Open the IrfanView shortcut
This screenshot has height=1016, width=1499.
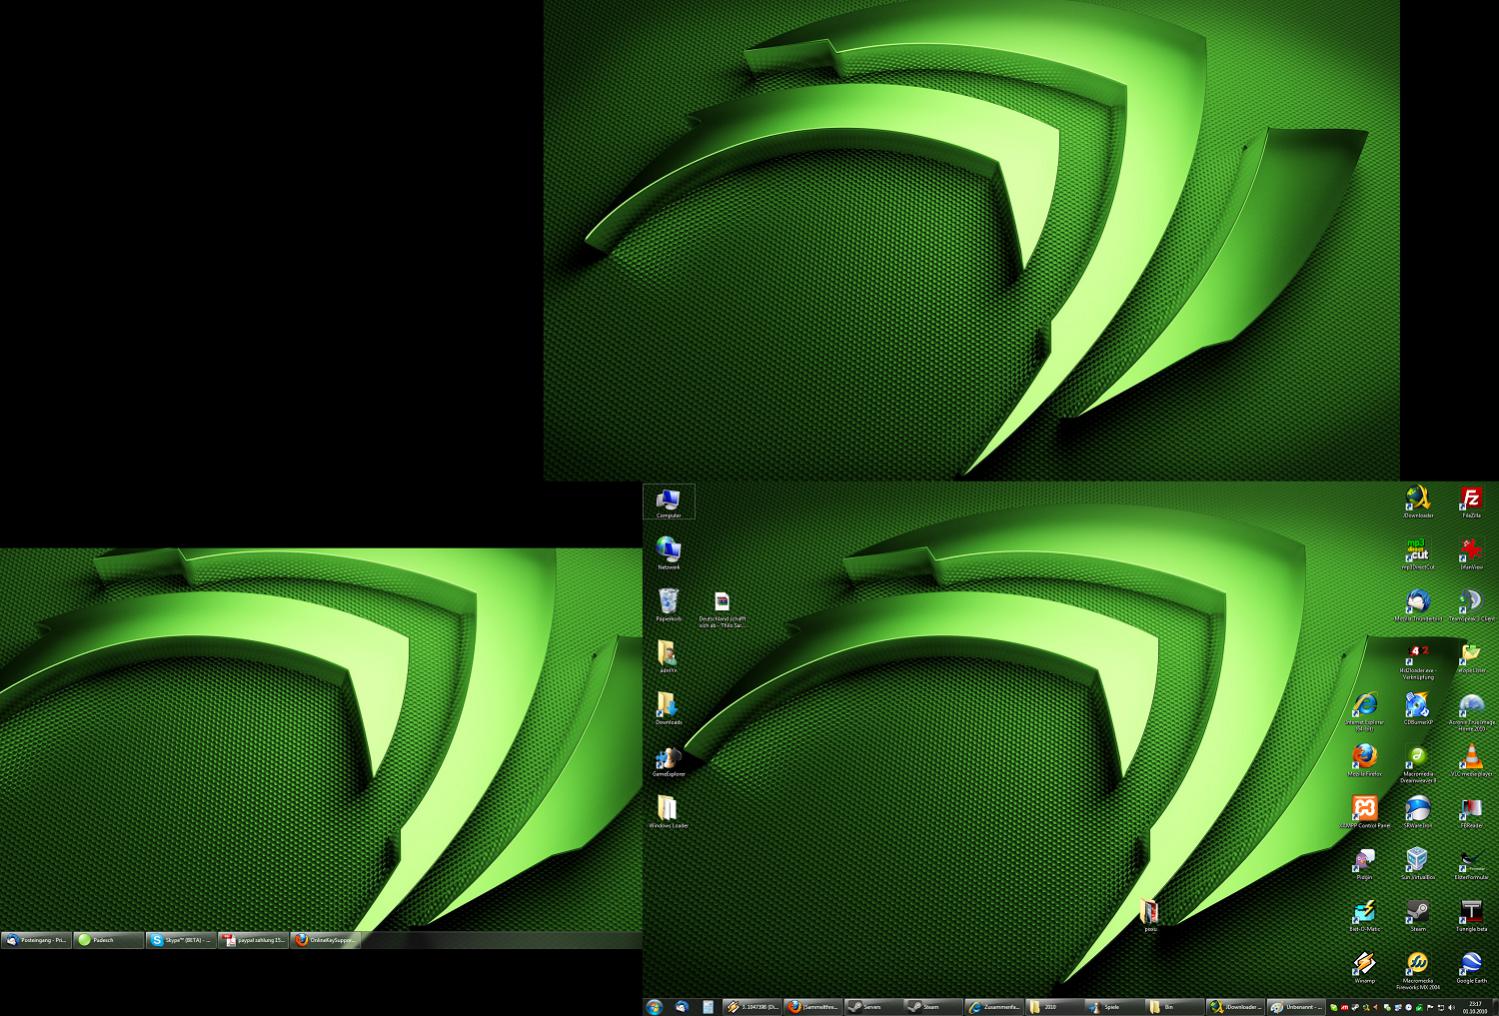pyautogui.click(x=1471, y=554)
